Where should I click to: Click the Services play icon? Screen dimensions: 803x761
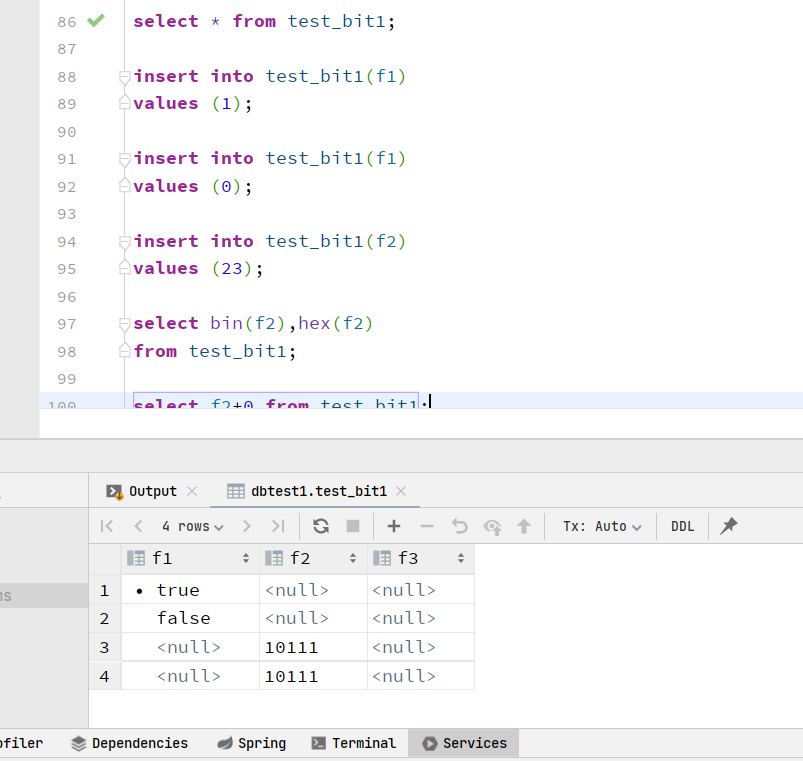click(x=430, y=744)
